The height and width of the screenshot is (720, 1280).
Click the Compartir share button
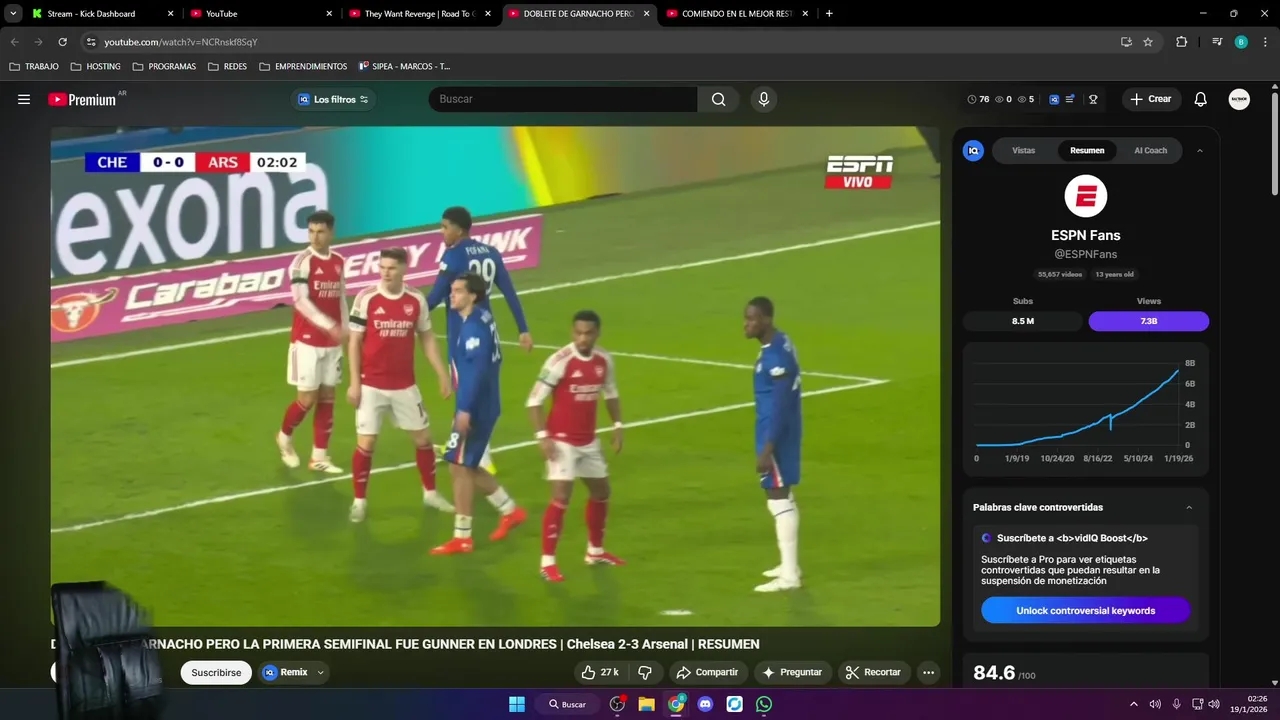(707, 672)
